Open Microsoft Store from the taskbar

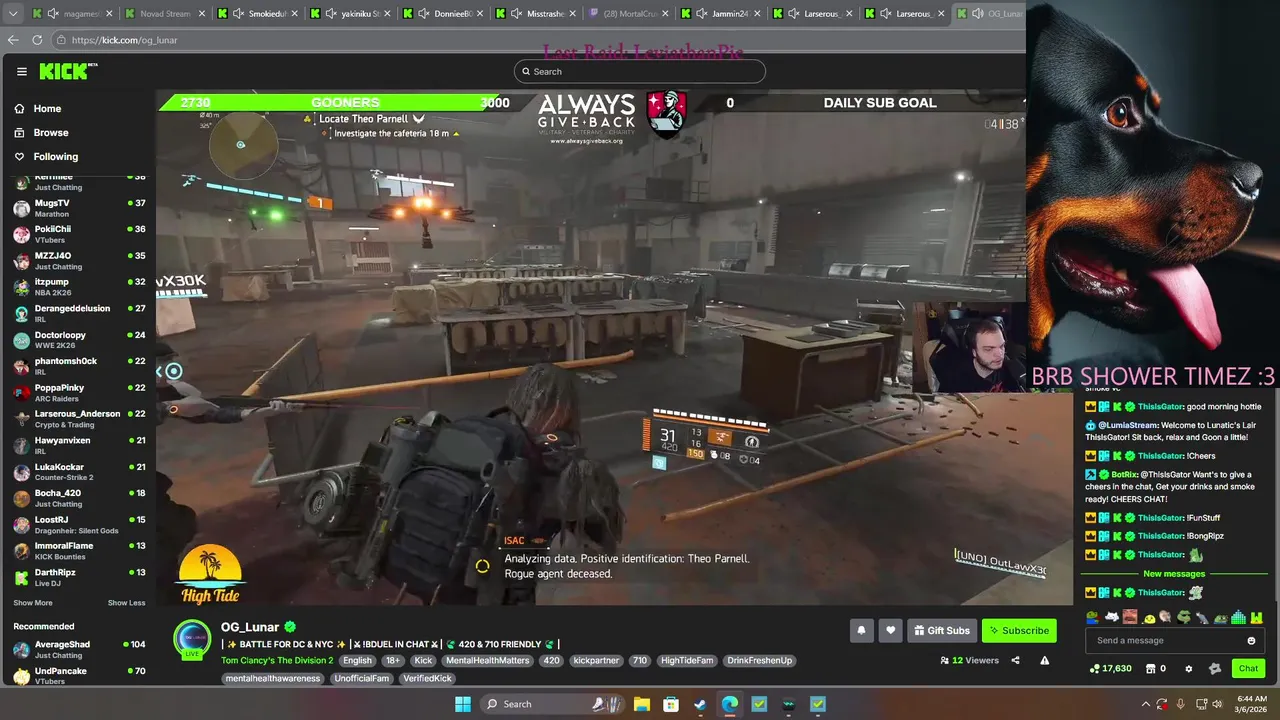[671, 704]
